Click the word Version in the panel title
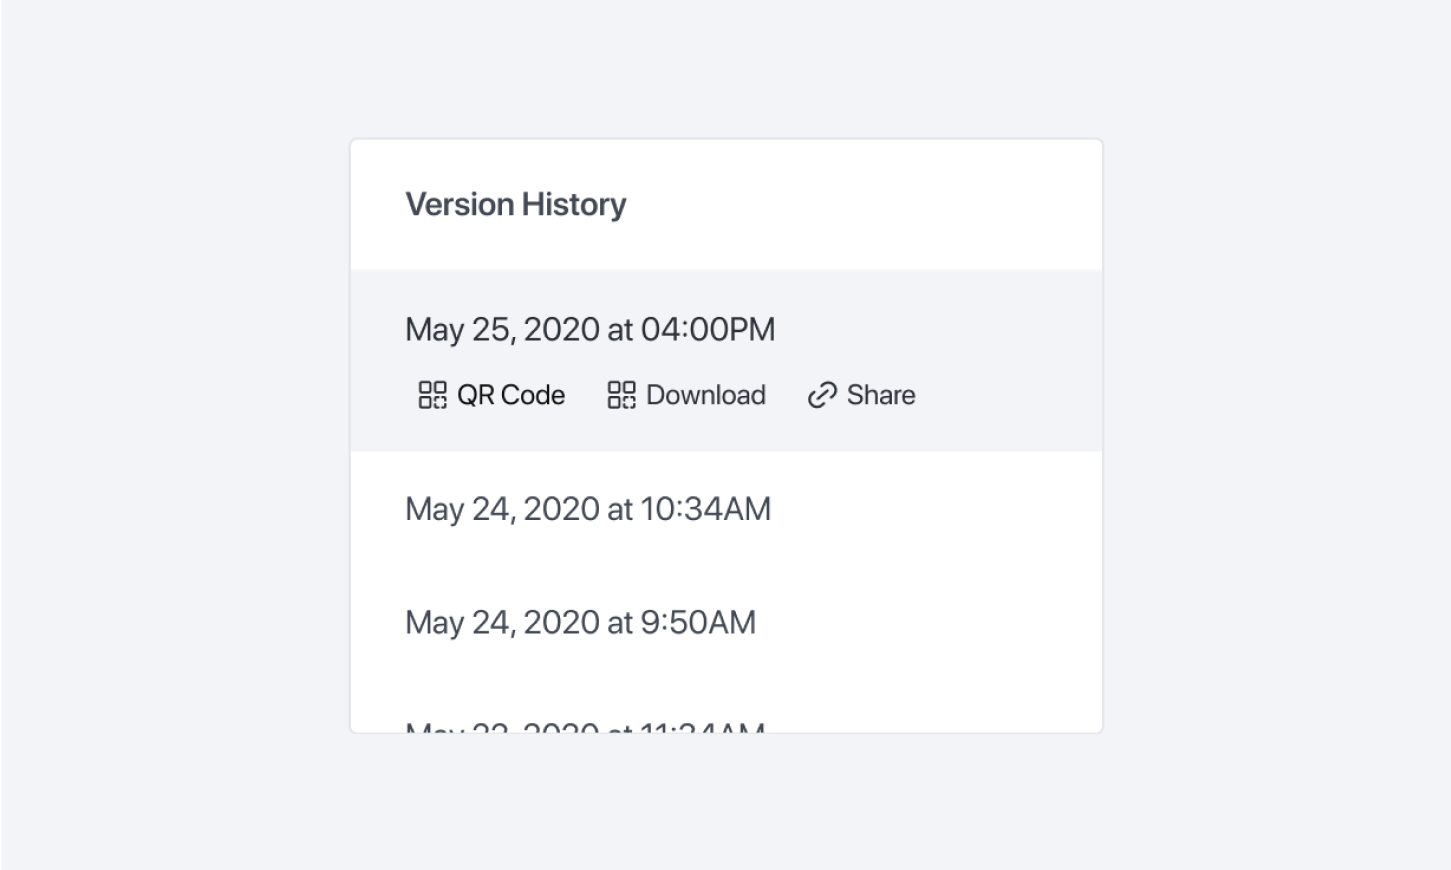Screen dimensions: 1451x870 coord(459,205)
